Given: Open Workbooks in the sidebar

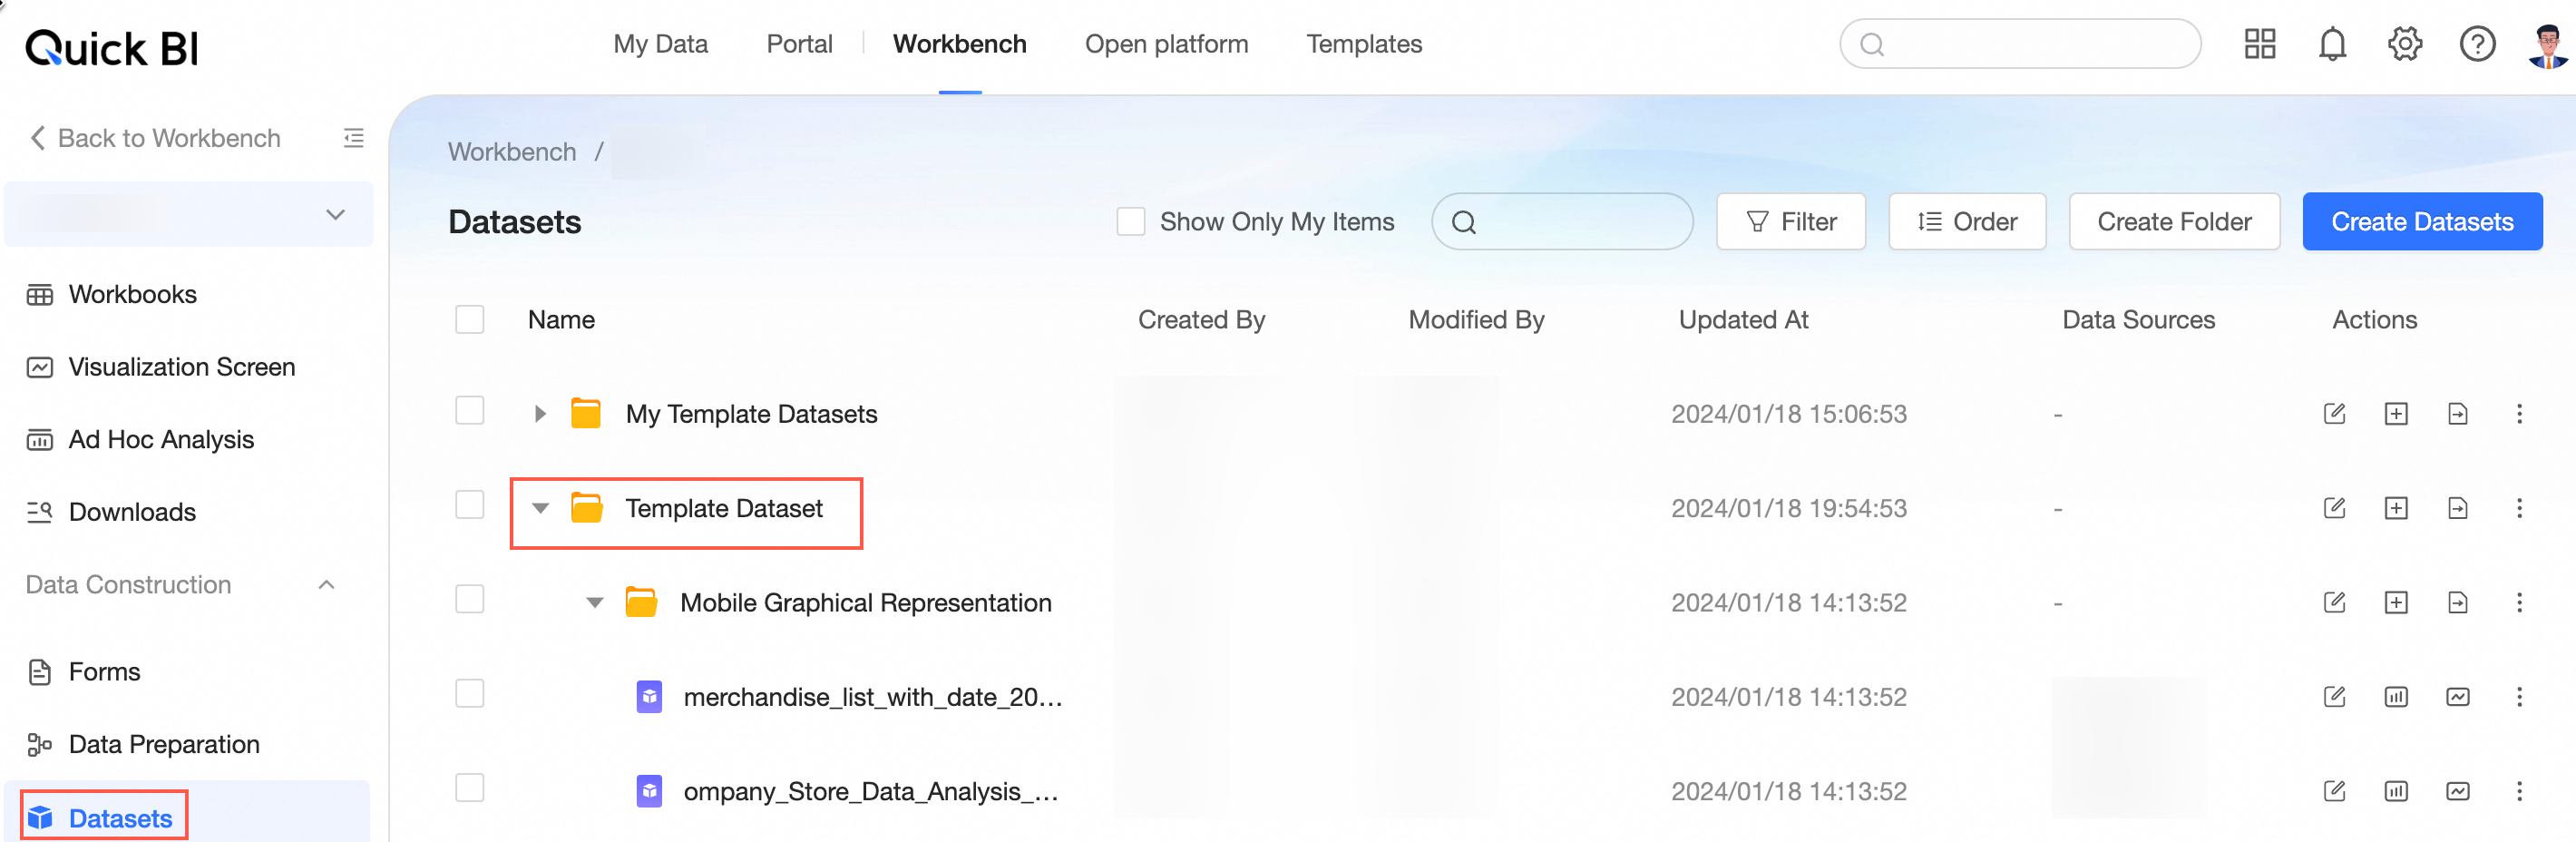Looking at the screenshot, I should (x=132, y=295).
